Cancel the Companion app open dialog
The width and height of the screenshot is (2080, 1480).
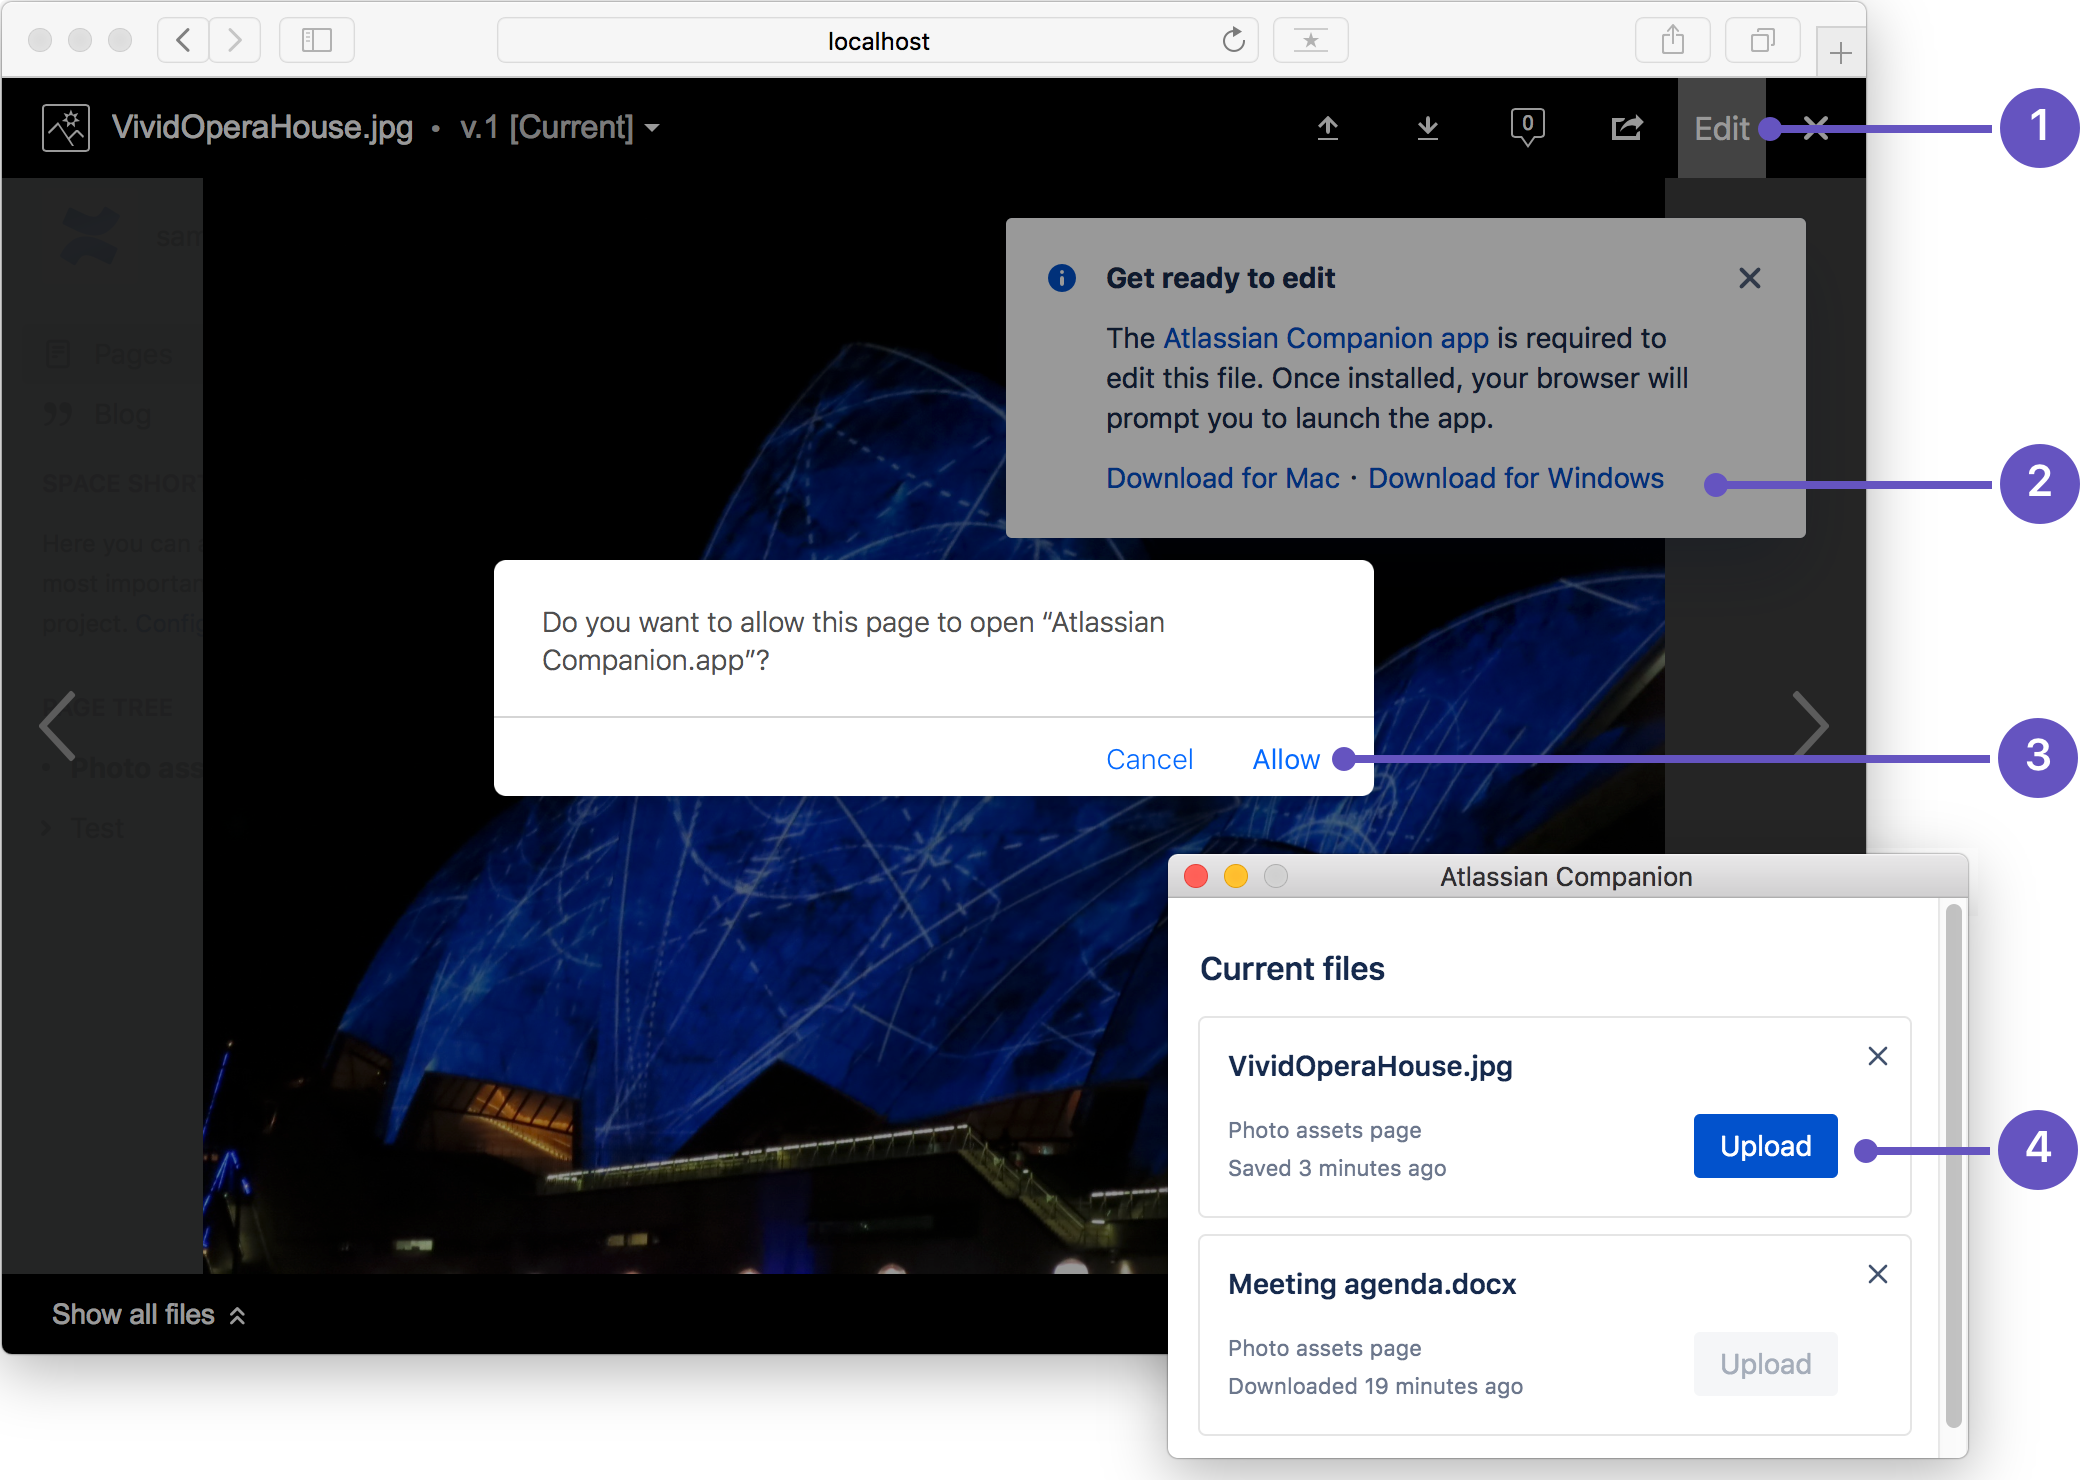click(x=1150, y=759)
